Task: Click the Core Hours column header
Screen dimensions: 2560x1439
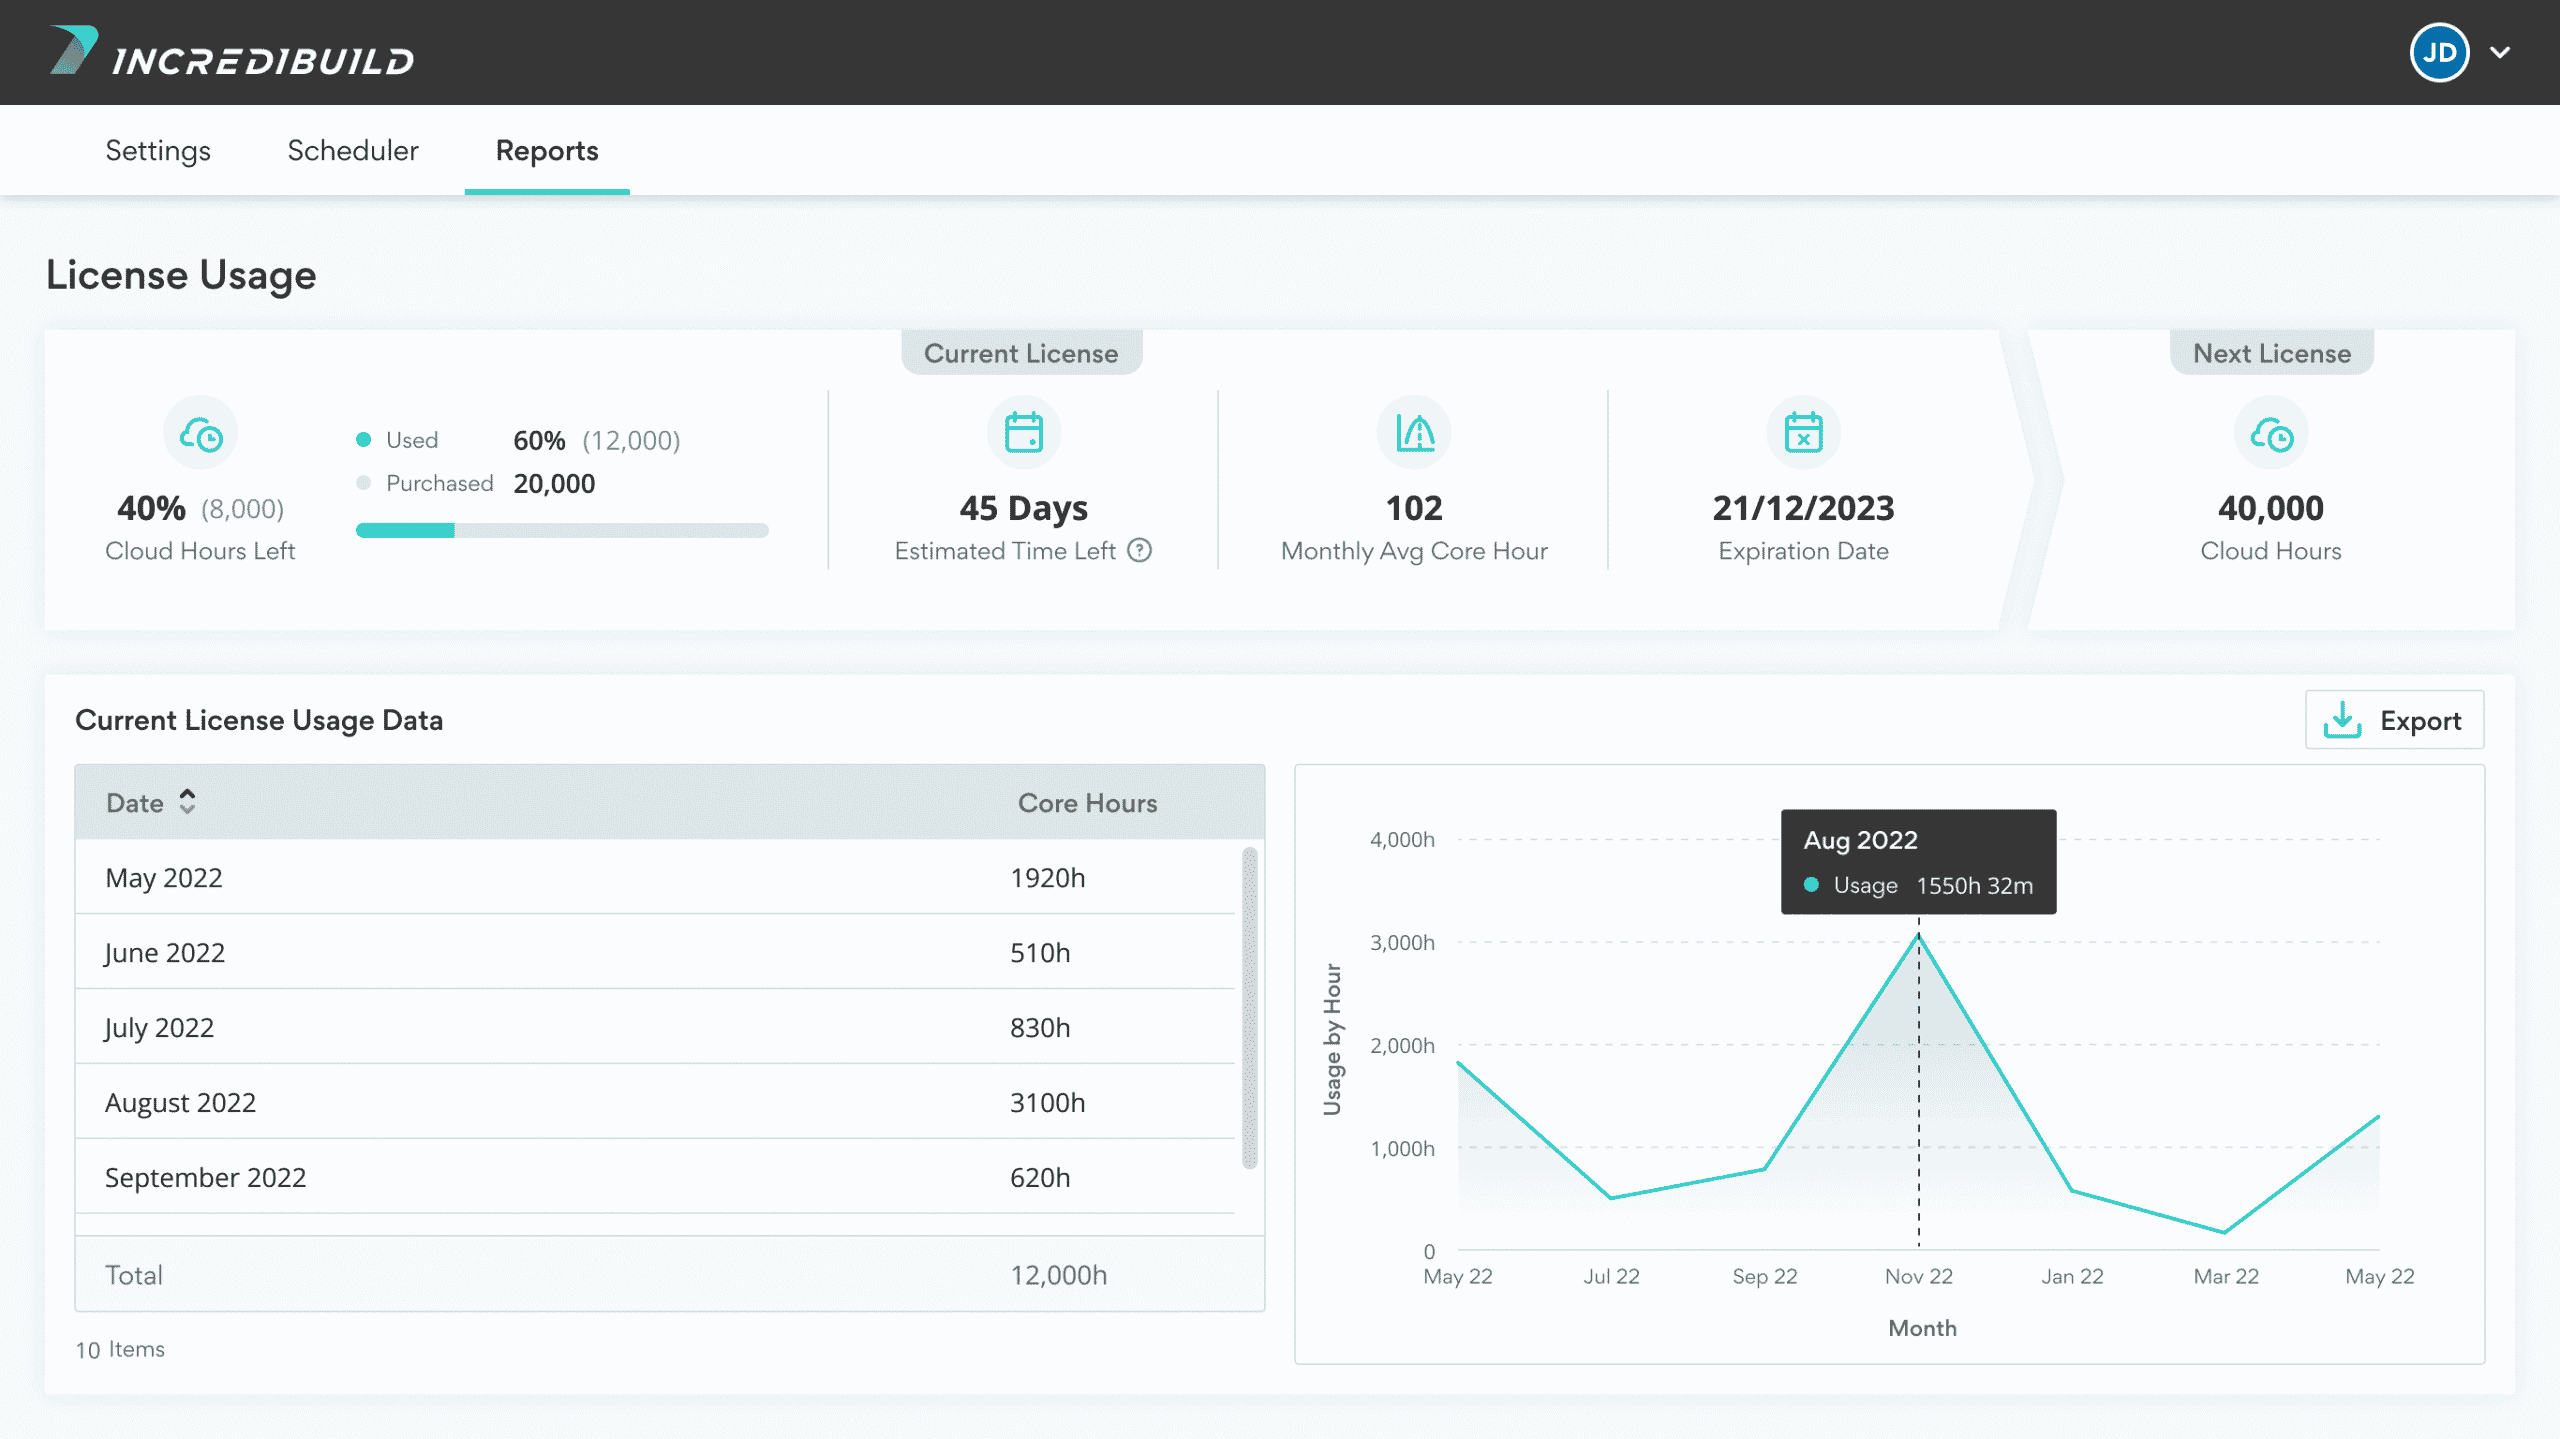Action: 1087,803
